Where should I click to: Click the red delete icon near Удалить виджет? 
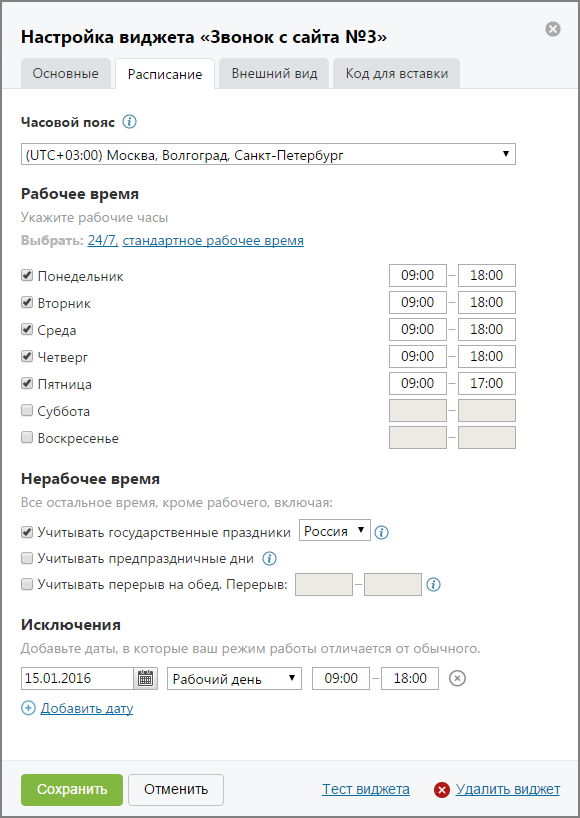coord(442,790)
